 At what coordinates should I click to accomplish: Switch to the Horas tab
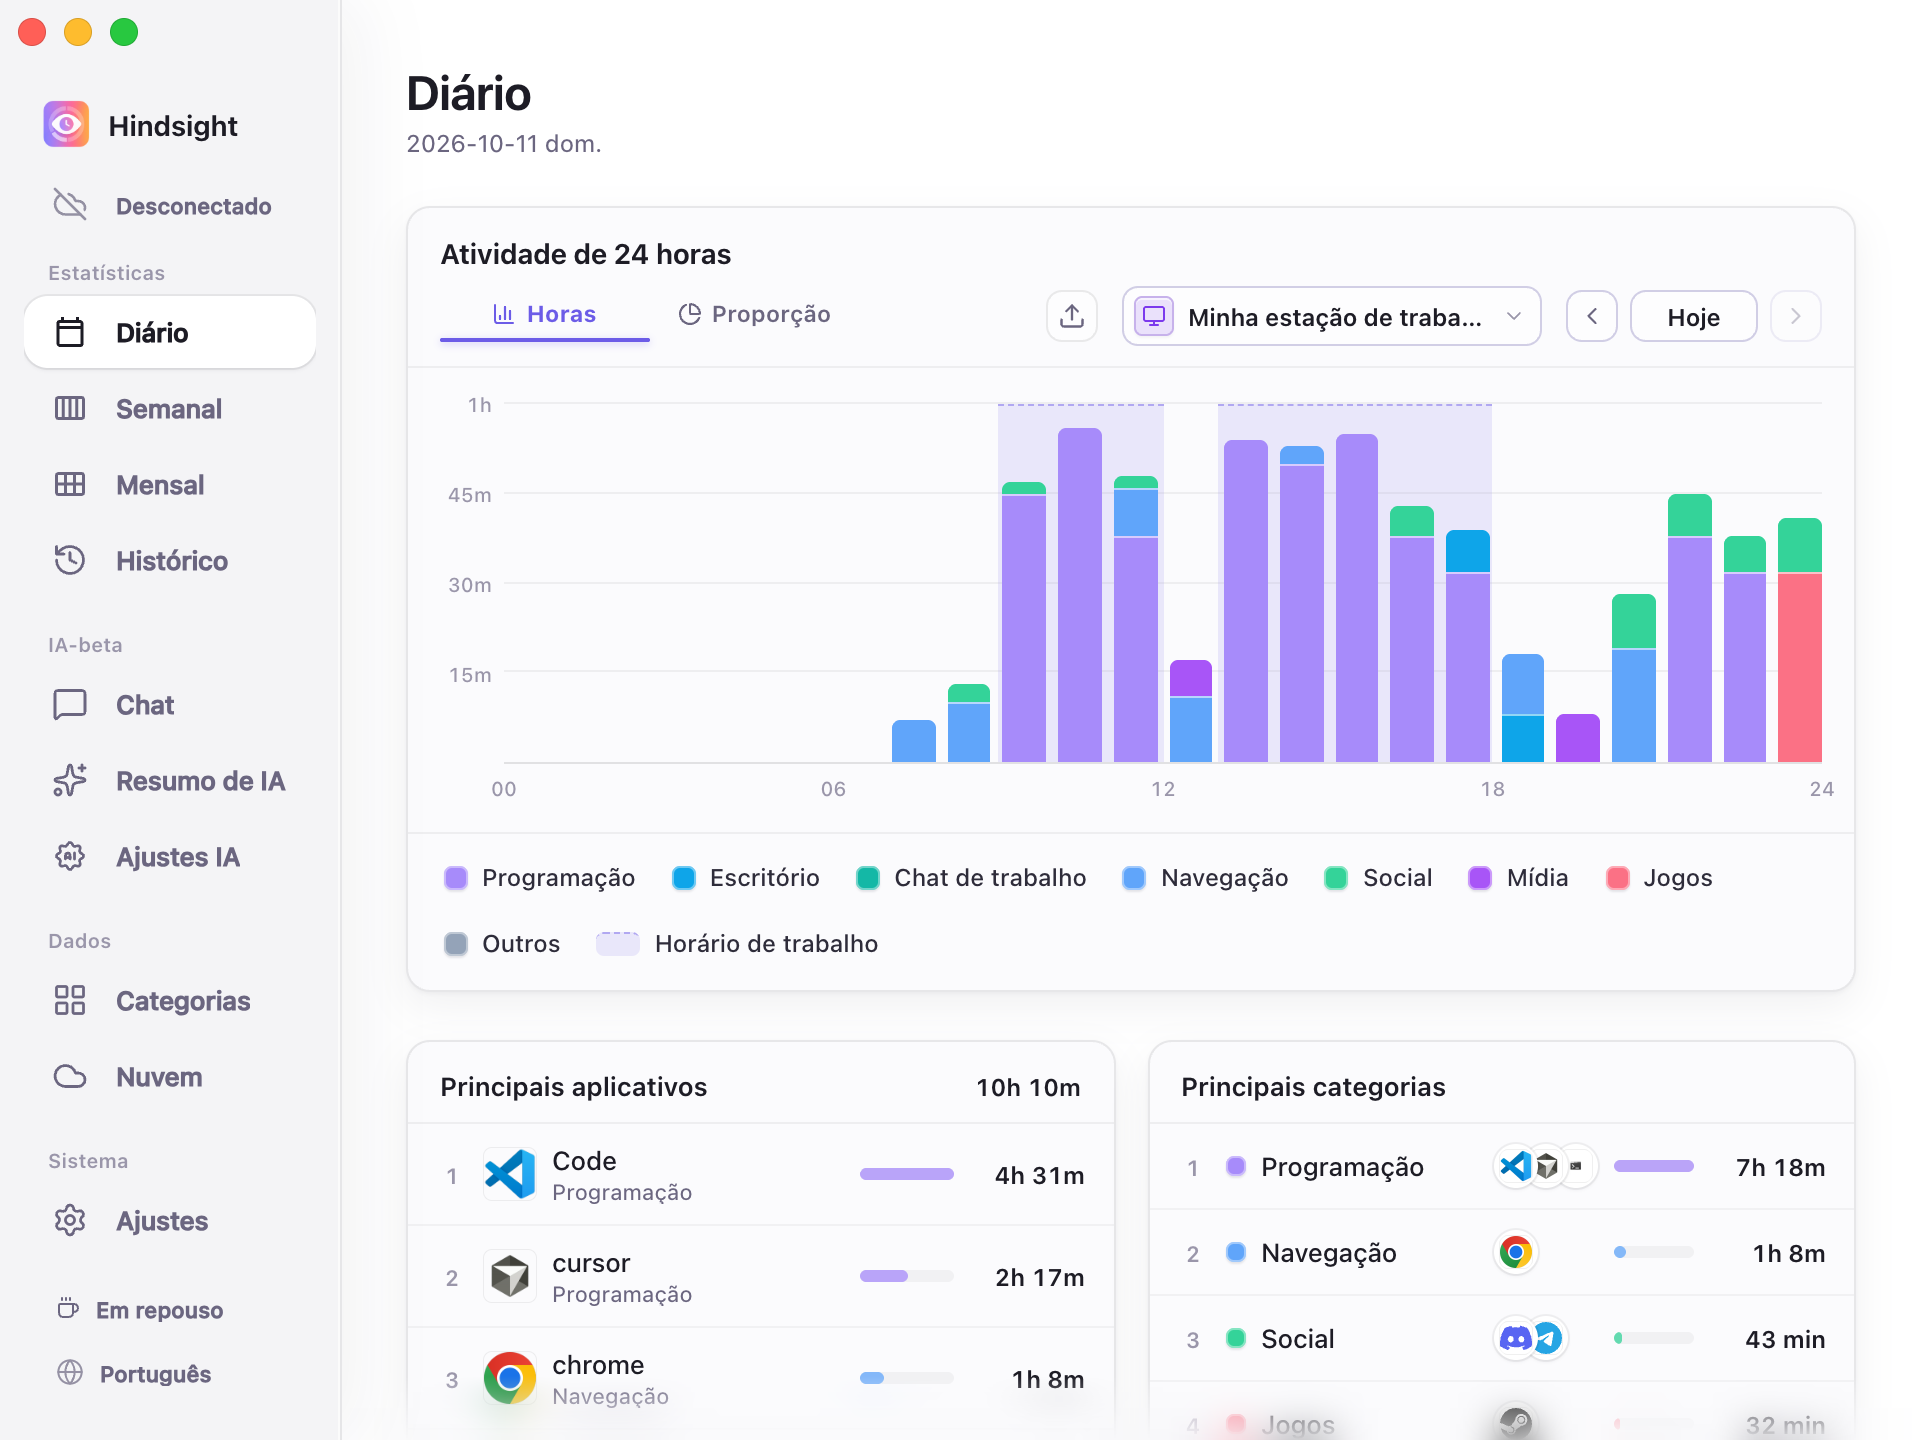pyautogui.click(x=545, y=315)
